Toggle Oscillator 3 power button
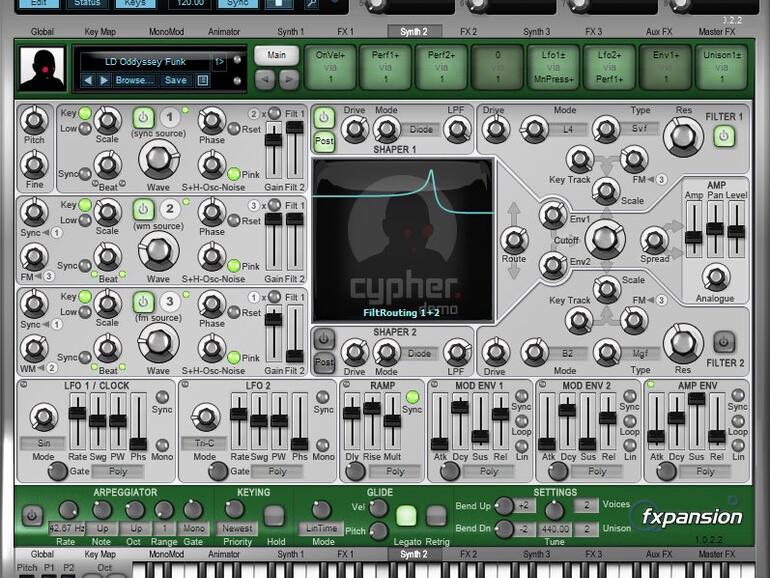The image size is (770, 578). (x=143, y=301)
